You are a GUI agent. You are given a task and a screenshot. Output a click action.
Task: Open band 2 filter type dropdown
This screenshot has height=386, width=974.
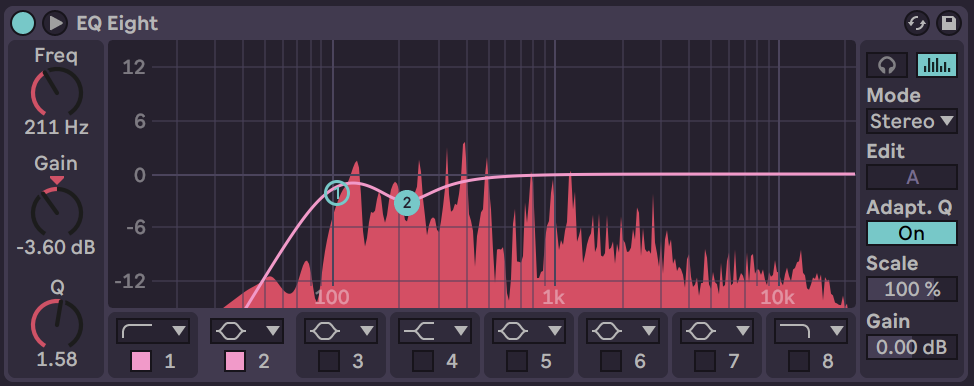pyautogui.click(x=247, y=331)
